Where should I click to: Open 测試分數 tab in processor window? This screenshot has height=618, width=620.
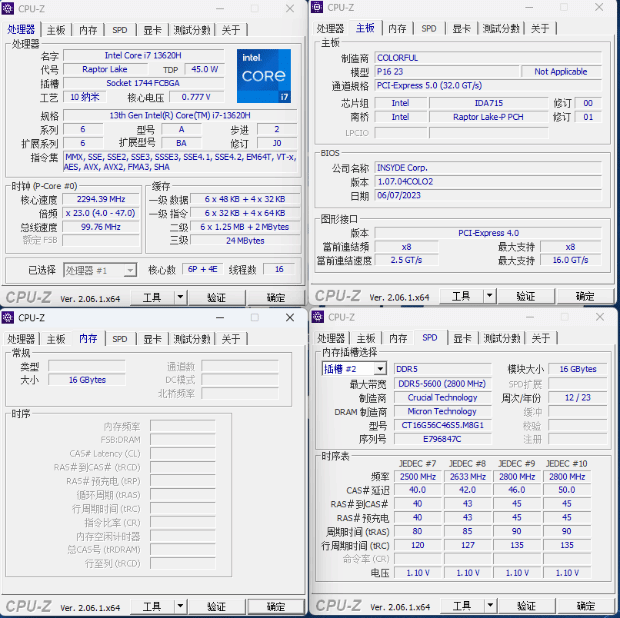tap(192, 30)
